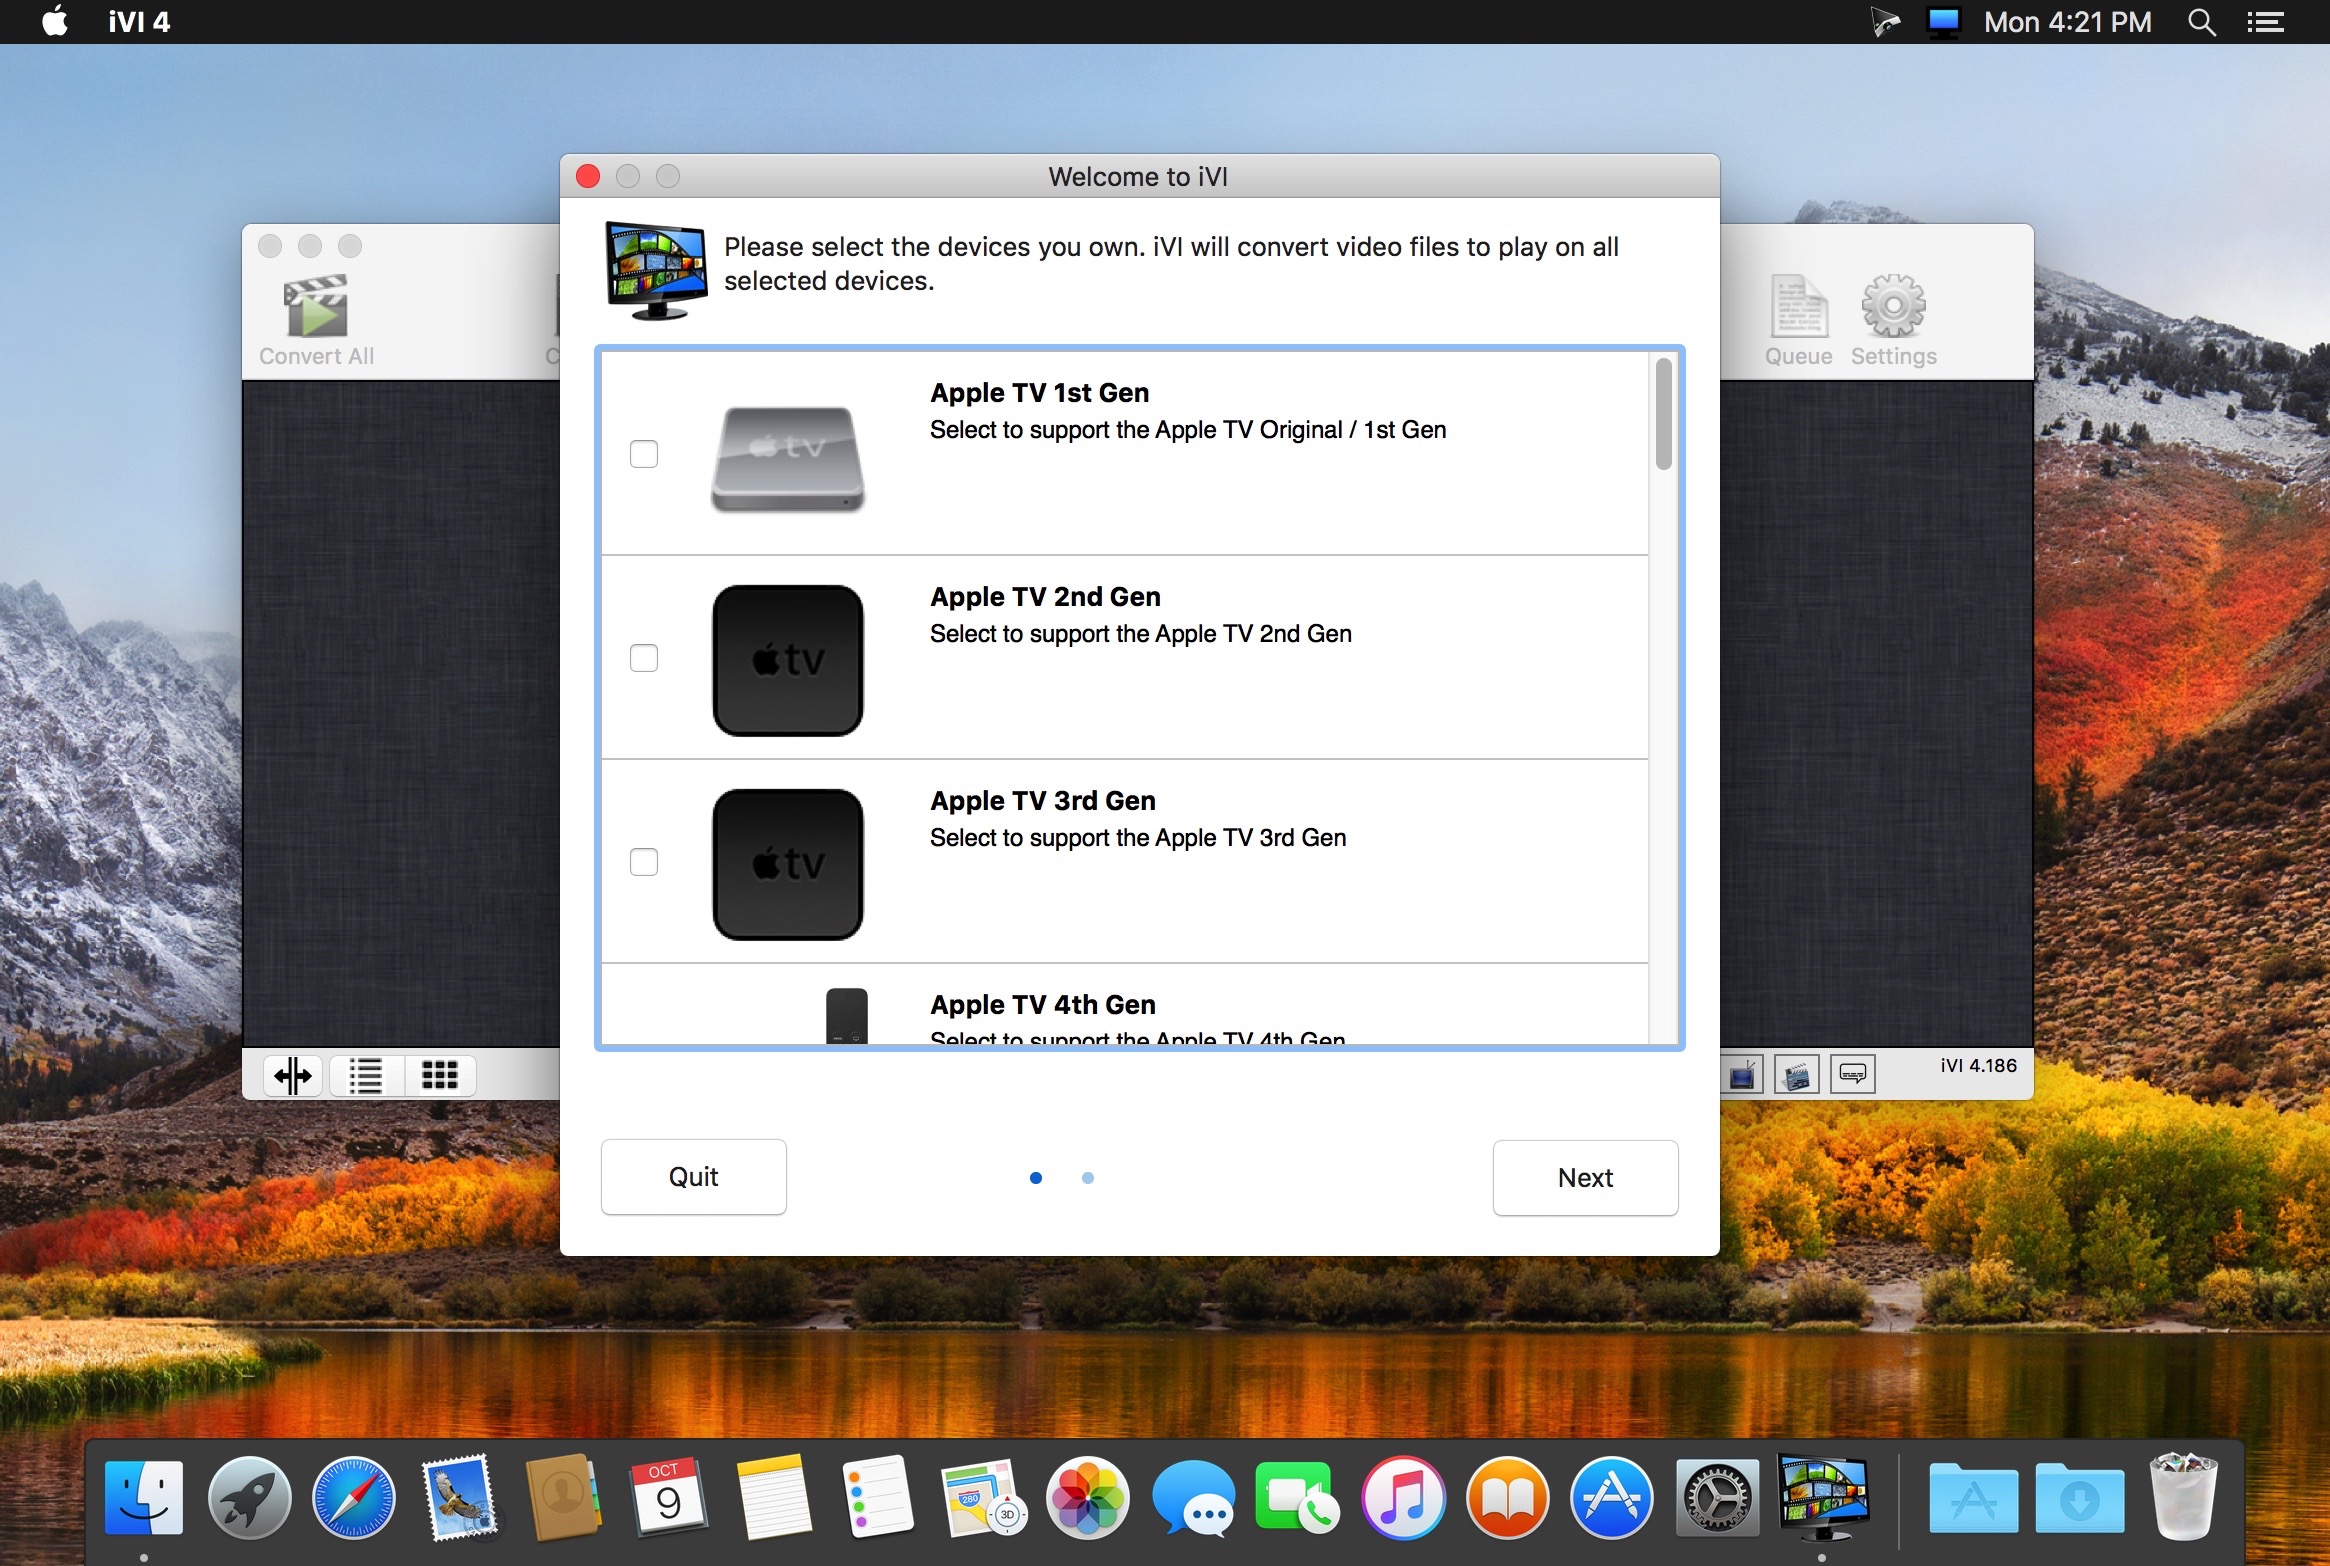Click the split-pane resize arrows icon
This screenshot has width=2330, height=1566.
tap(293, 1076)
